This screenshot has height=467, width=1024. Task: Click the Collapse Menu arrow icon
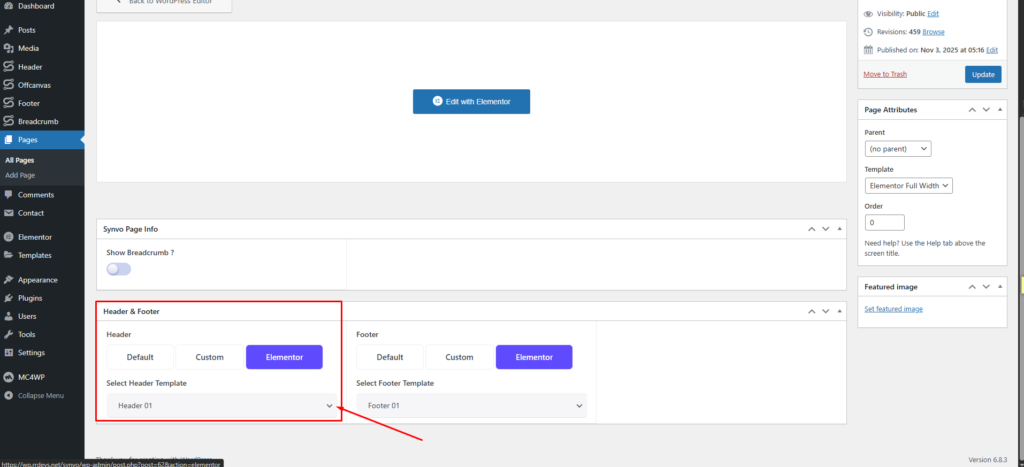coord(9,395)
